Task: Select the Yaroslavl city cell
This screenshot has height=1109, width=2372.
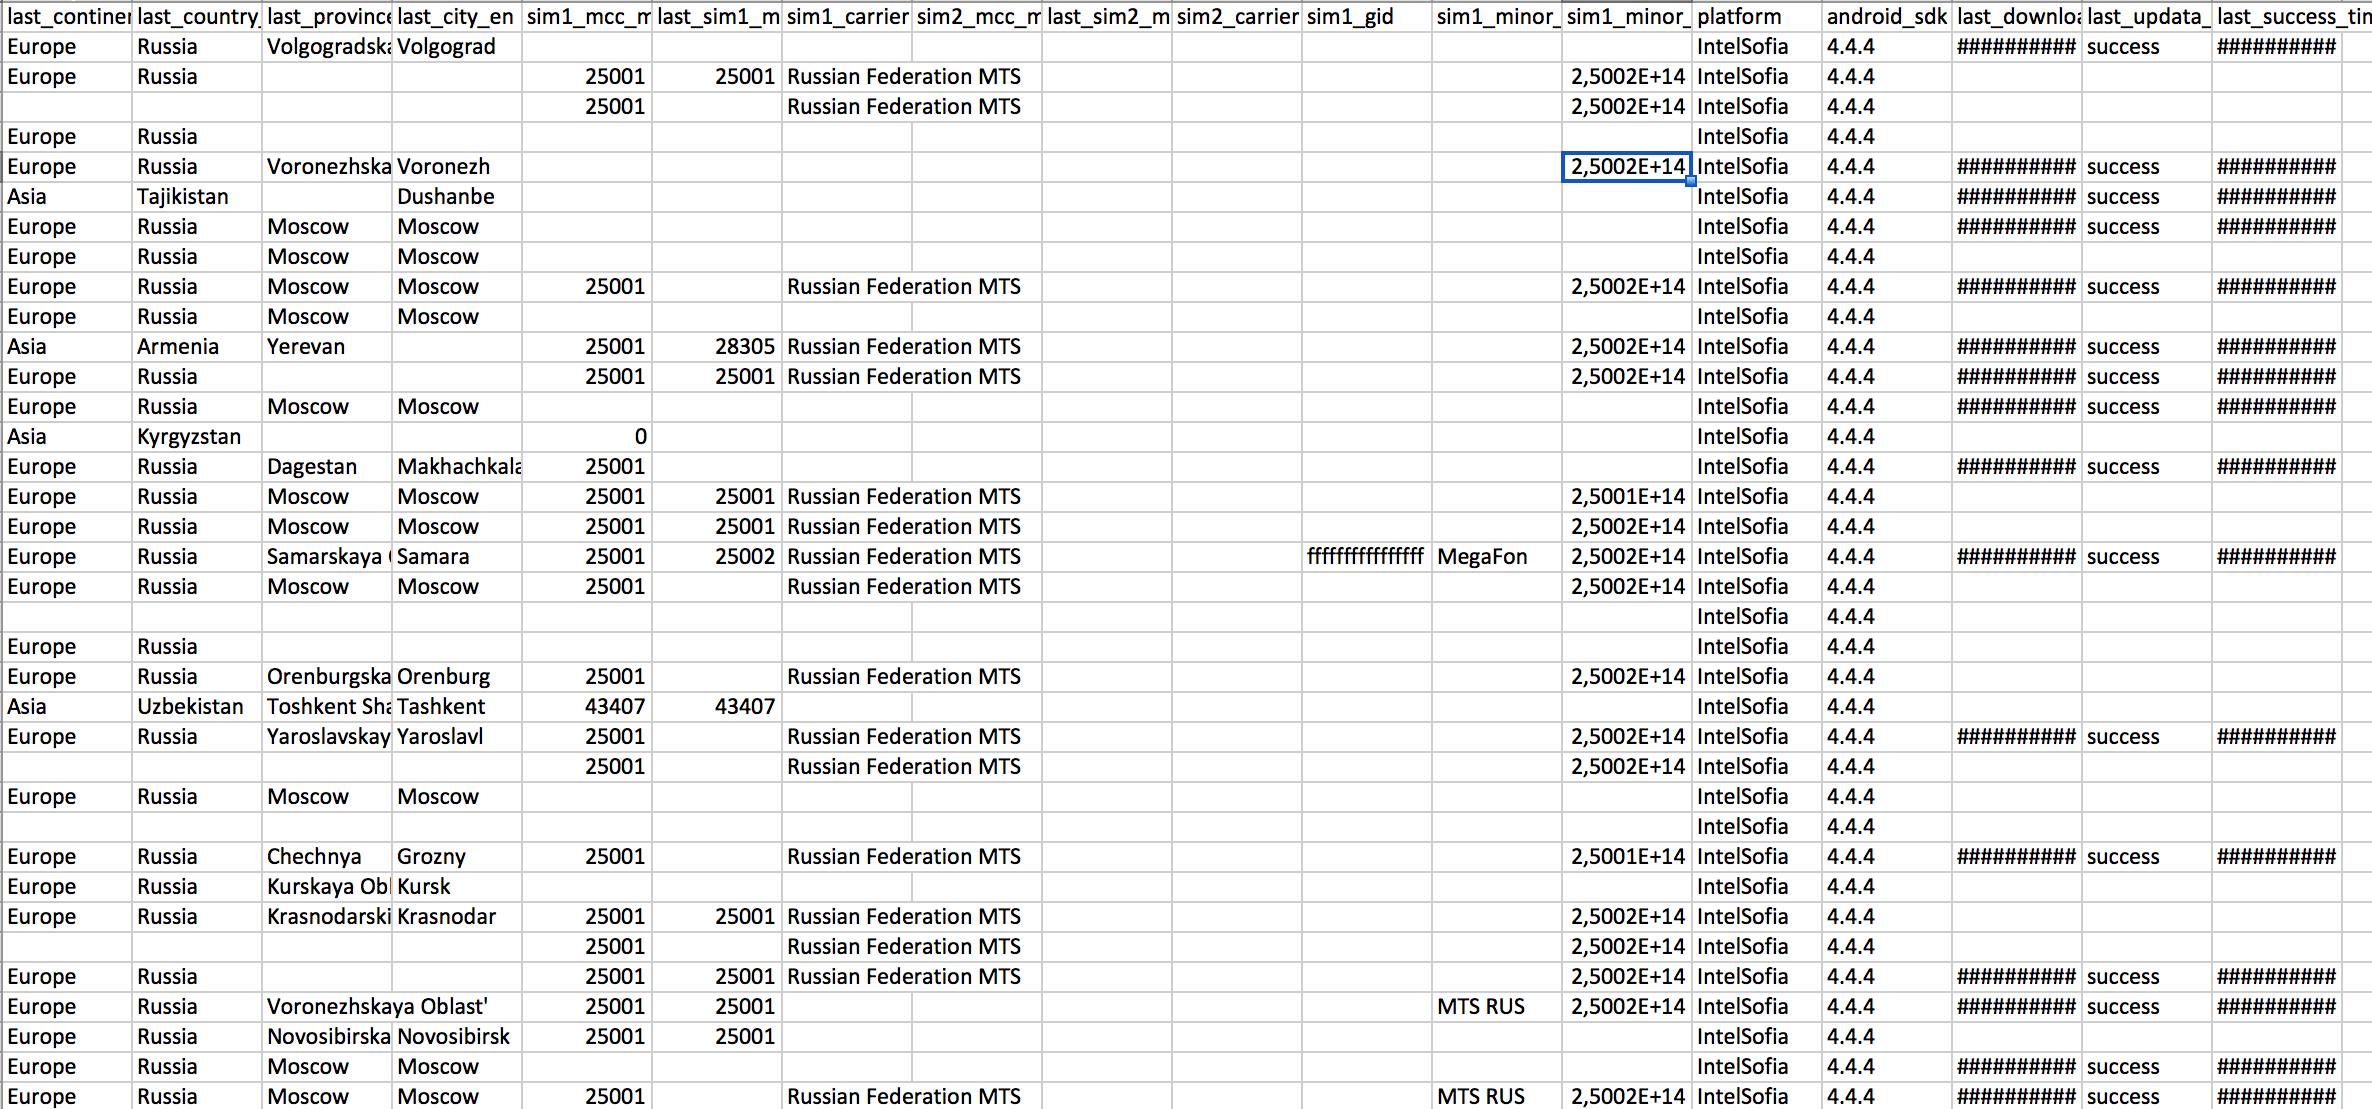Action: (457, 737)
